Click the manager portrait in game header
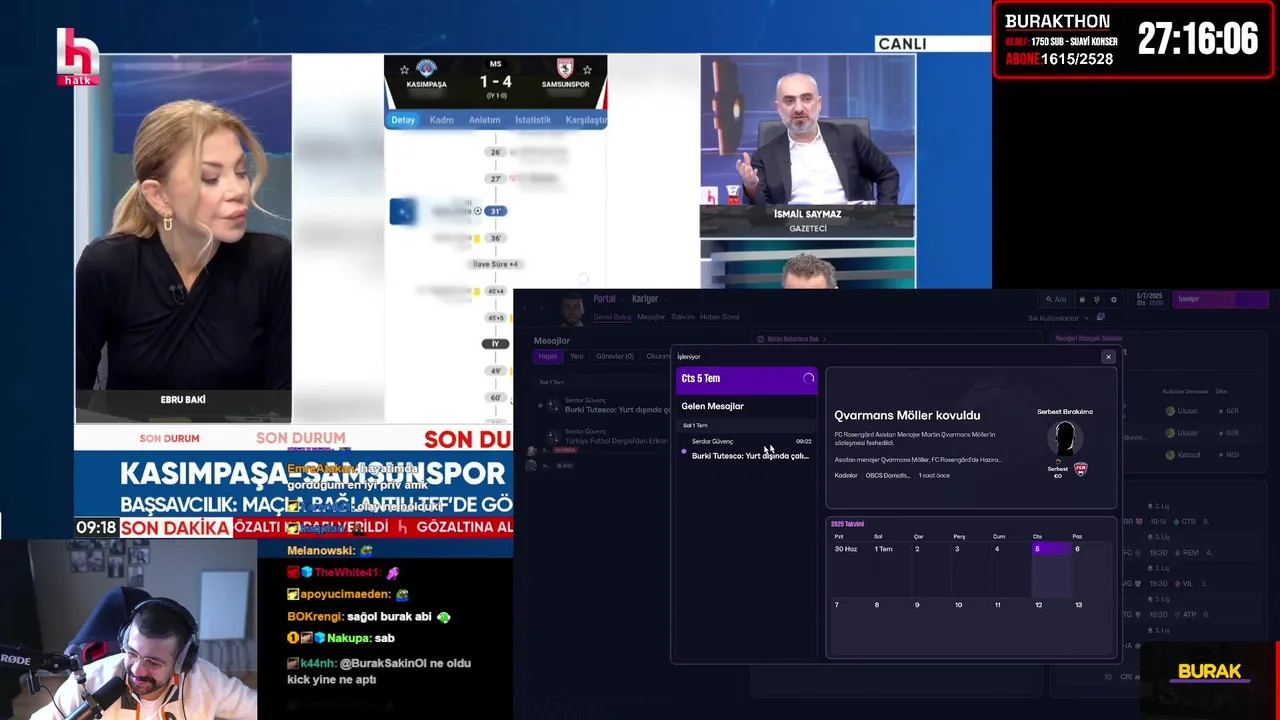Screen dimensions: 1280x720 (571, 309)
